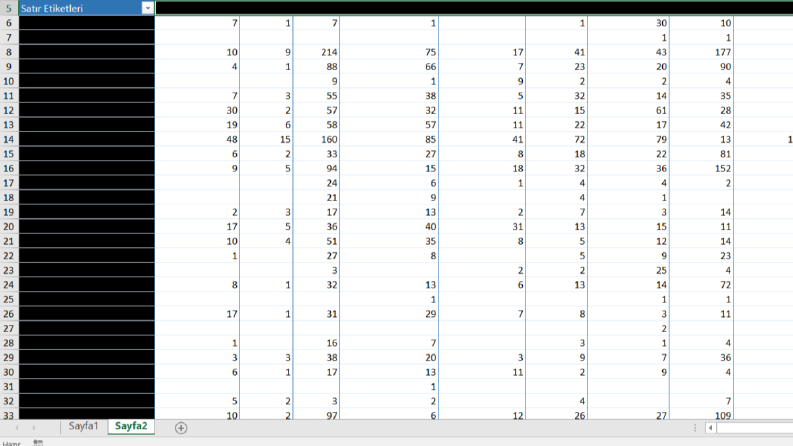The image size is (793, 446).
Task: Select cell with value 88 in row 9
Action: coord(317,66)
